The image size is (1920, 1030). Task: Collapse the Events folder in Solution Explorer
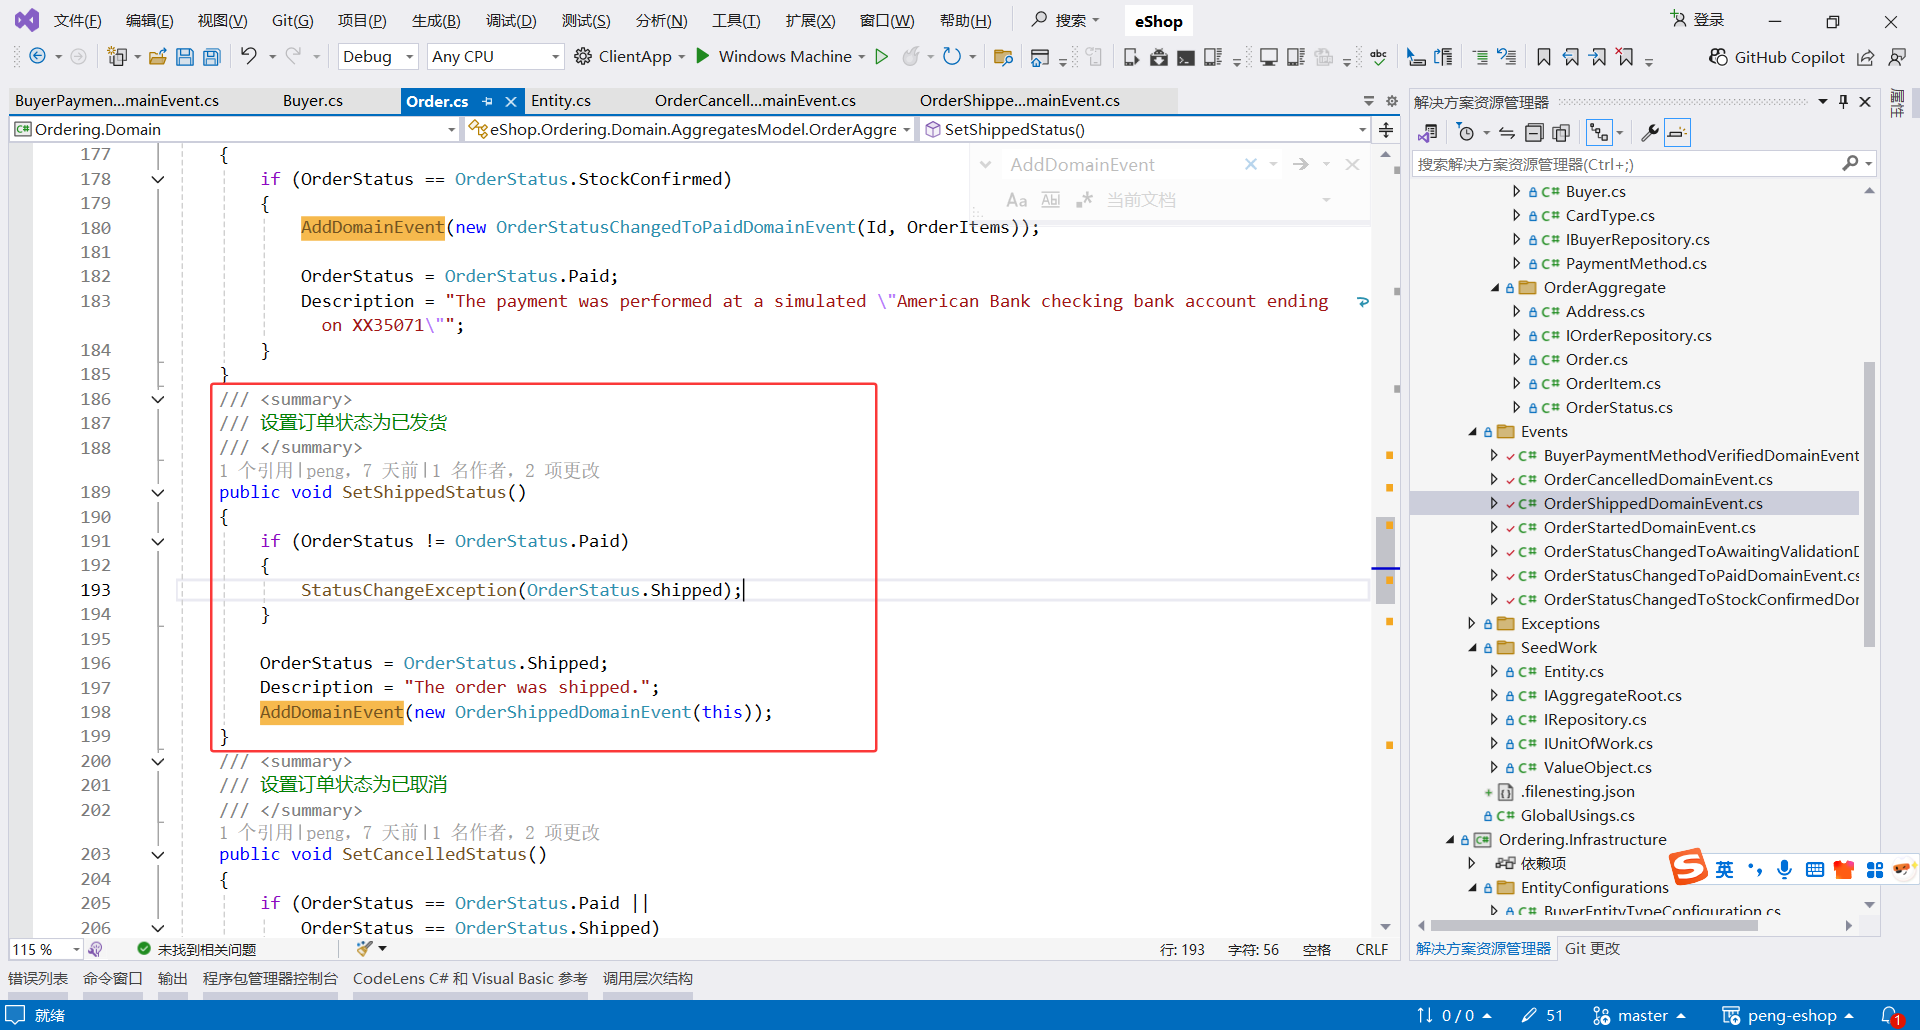(x=1472, y=432)
